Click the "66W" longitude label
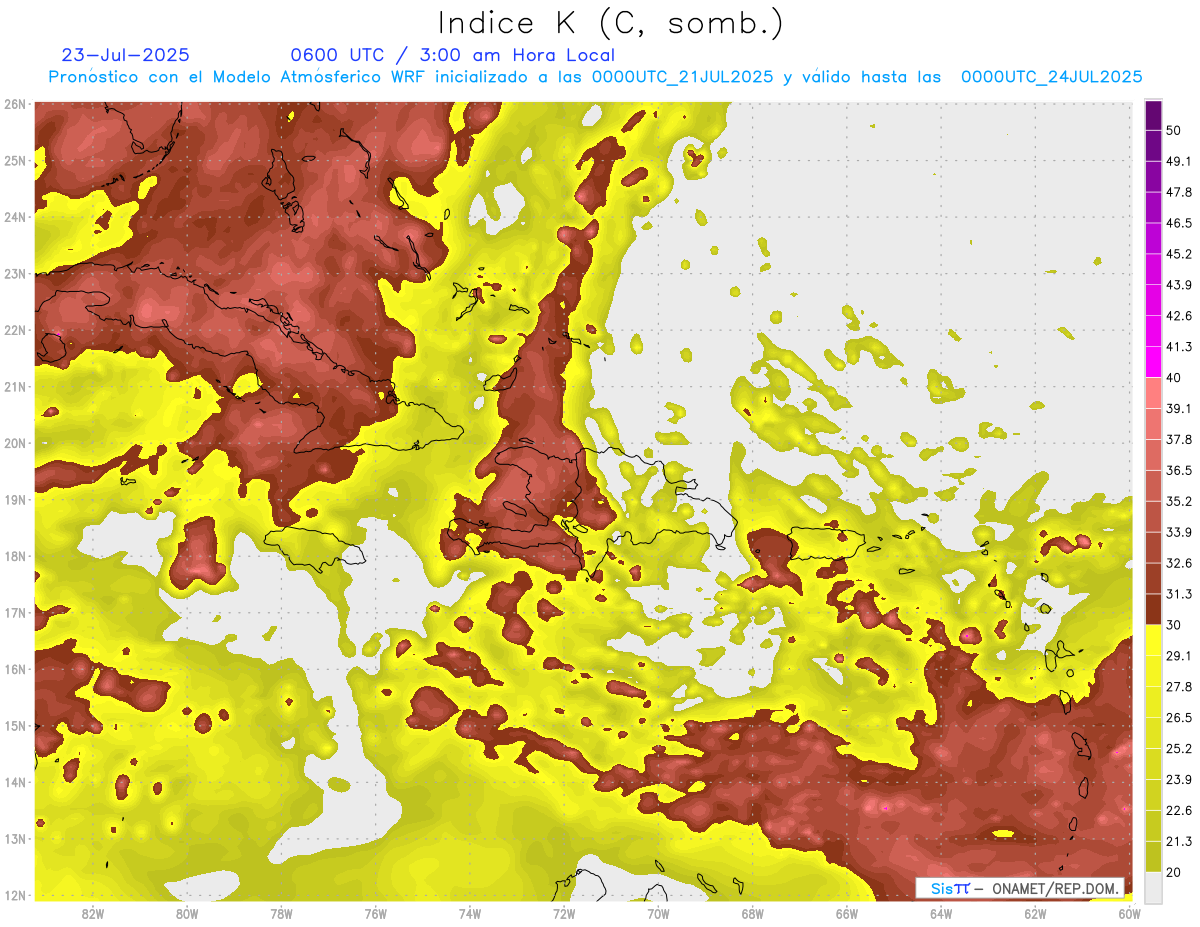 [847, 914]
